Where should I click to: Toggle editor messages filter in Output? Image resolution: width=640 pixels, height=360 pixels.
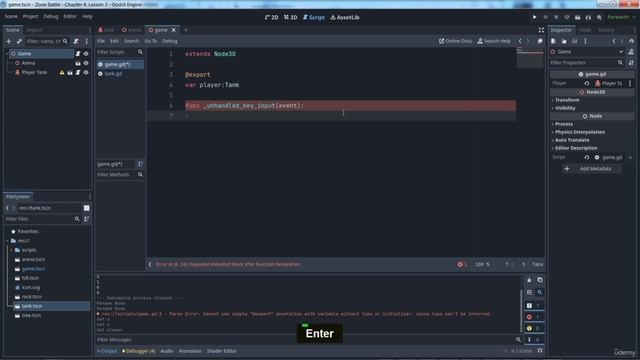click(x=533, y=339)
